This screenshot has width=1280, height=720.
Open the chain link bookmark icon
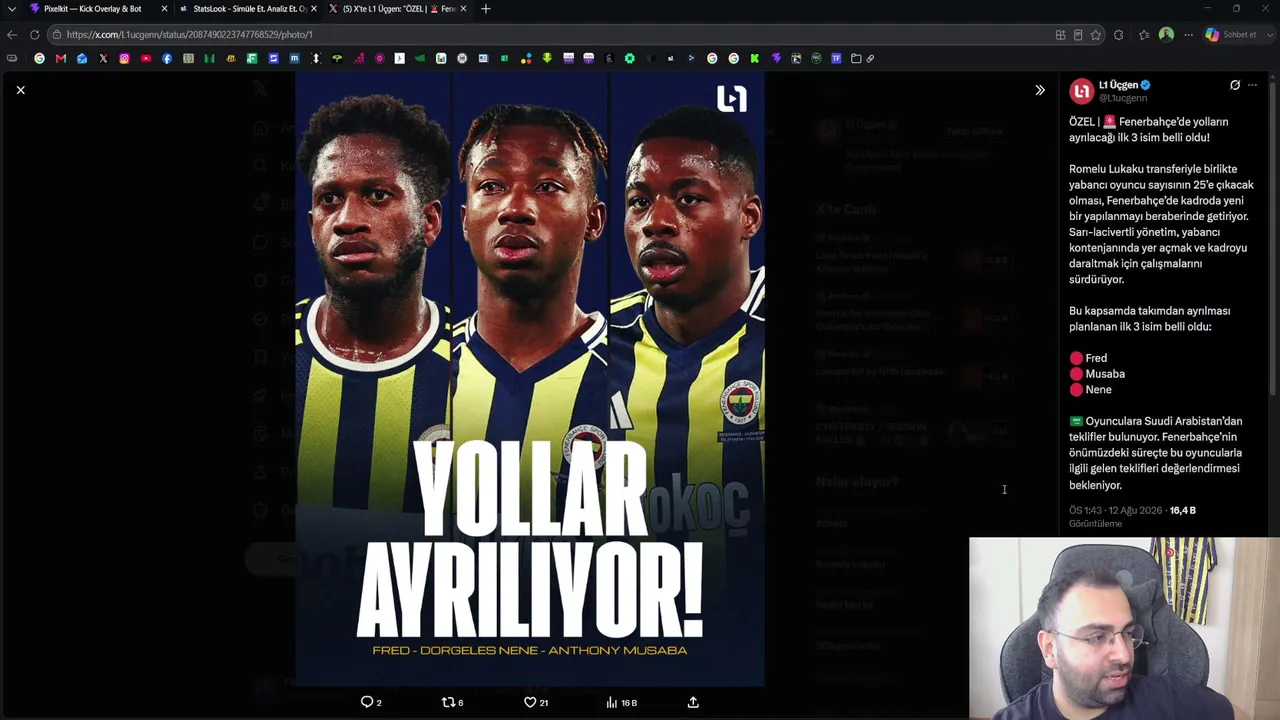(x=870, y=58)
